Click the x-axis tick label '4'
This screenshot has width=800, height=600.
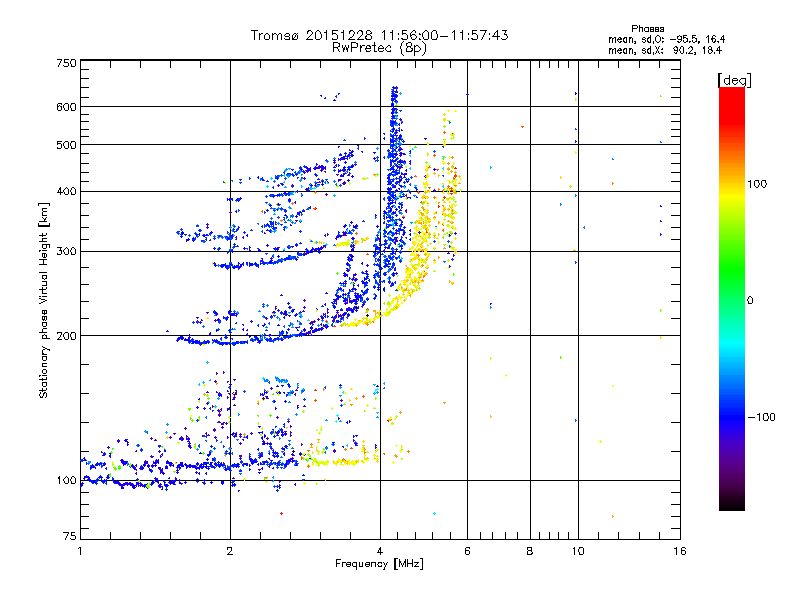(x=380, y=551)
